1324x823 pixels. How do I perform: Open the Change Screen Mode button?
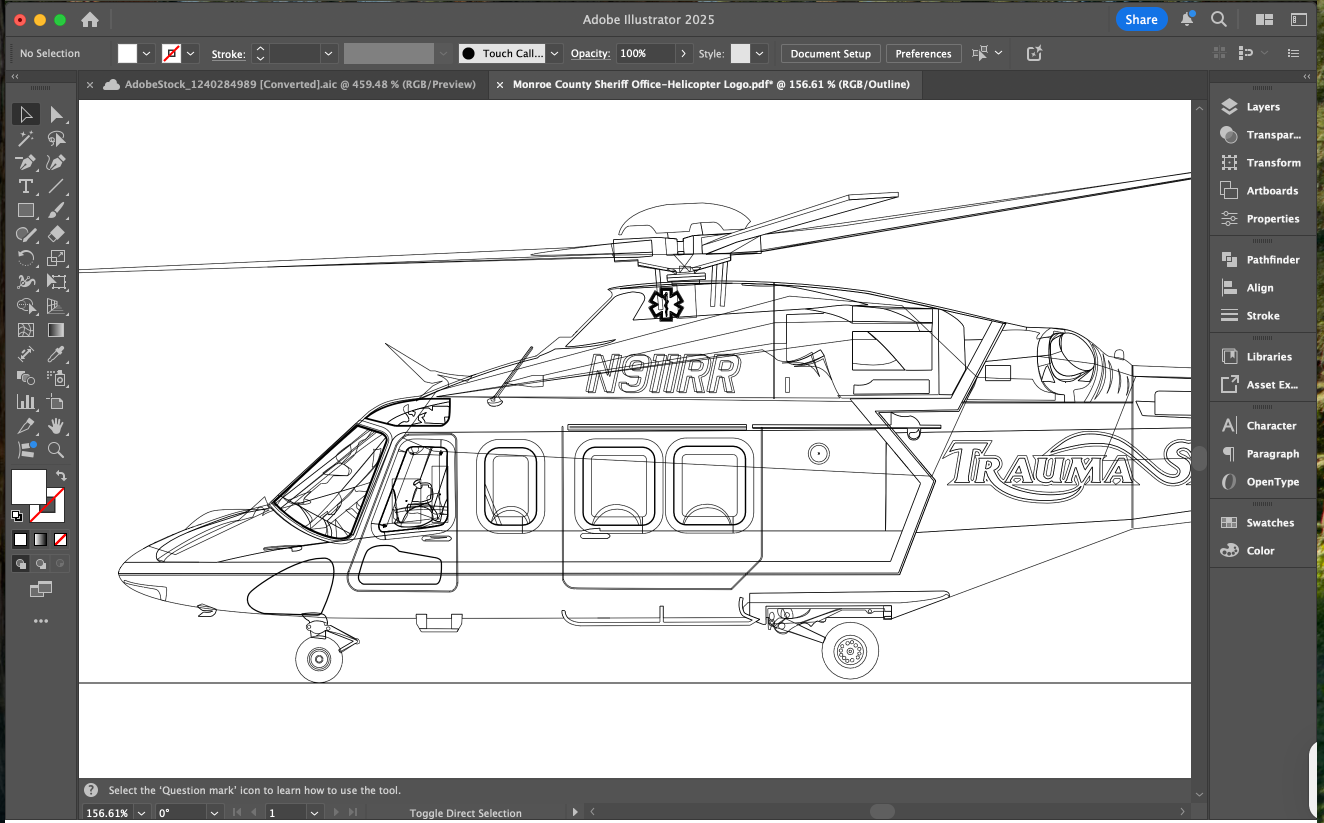pos(41,590)
